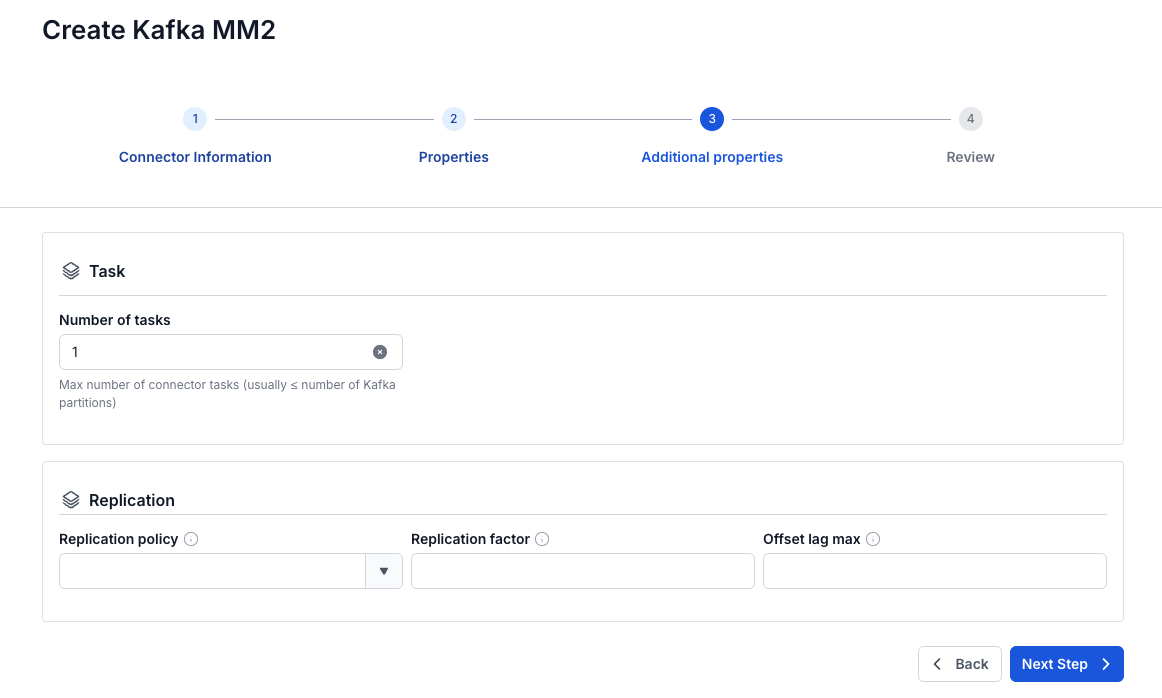Screen dimensions: 1162x698
Task: Focus the Number of tasks input
Action: tap(230, 352)
